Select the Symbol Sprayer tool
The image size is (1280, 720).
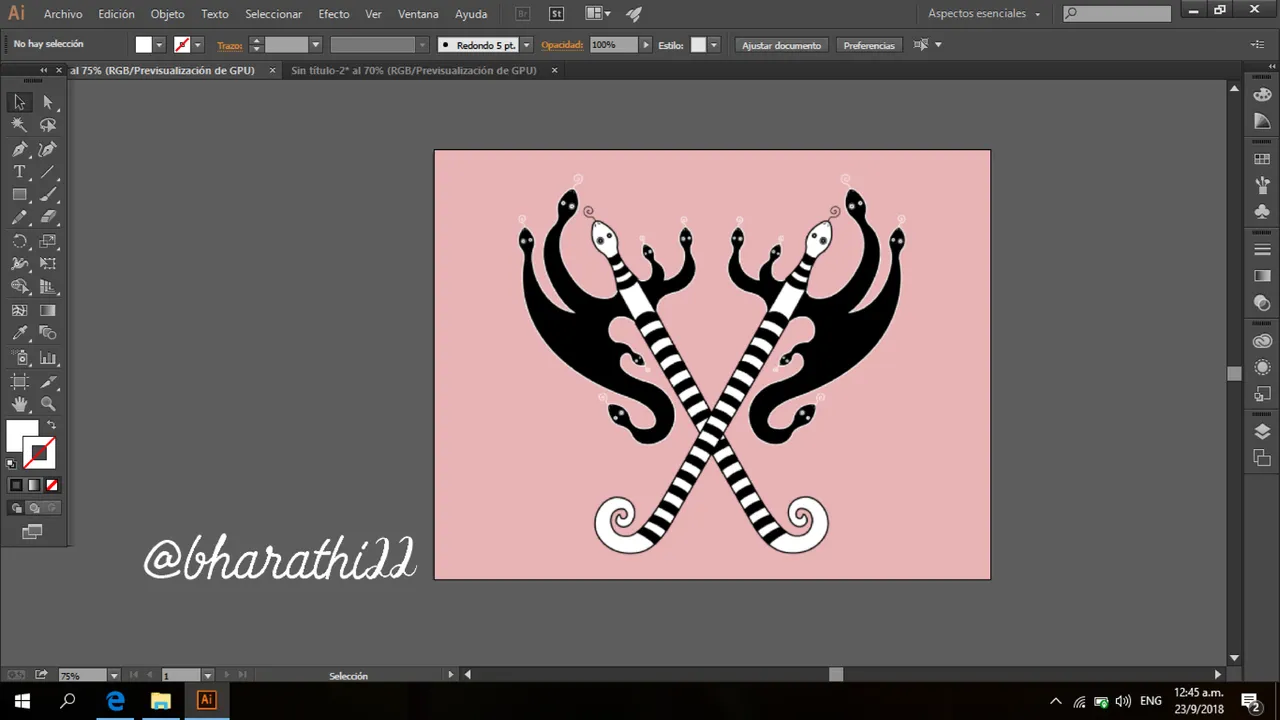click(x=19, y=357)
